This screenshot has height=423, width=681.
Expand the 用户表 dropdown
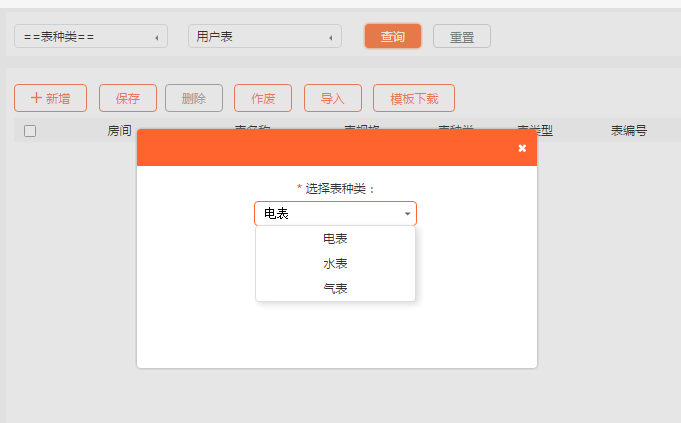point(264,37)
